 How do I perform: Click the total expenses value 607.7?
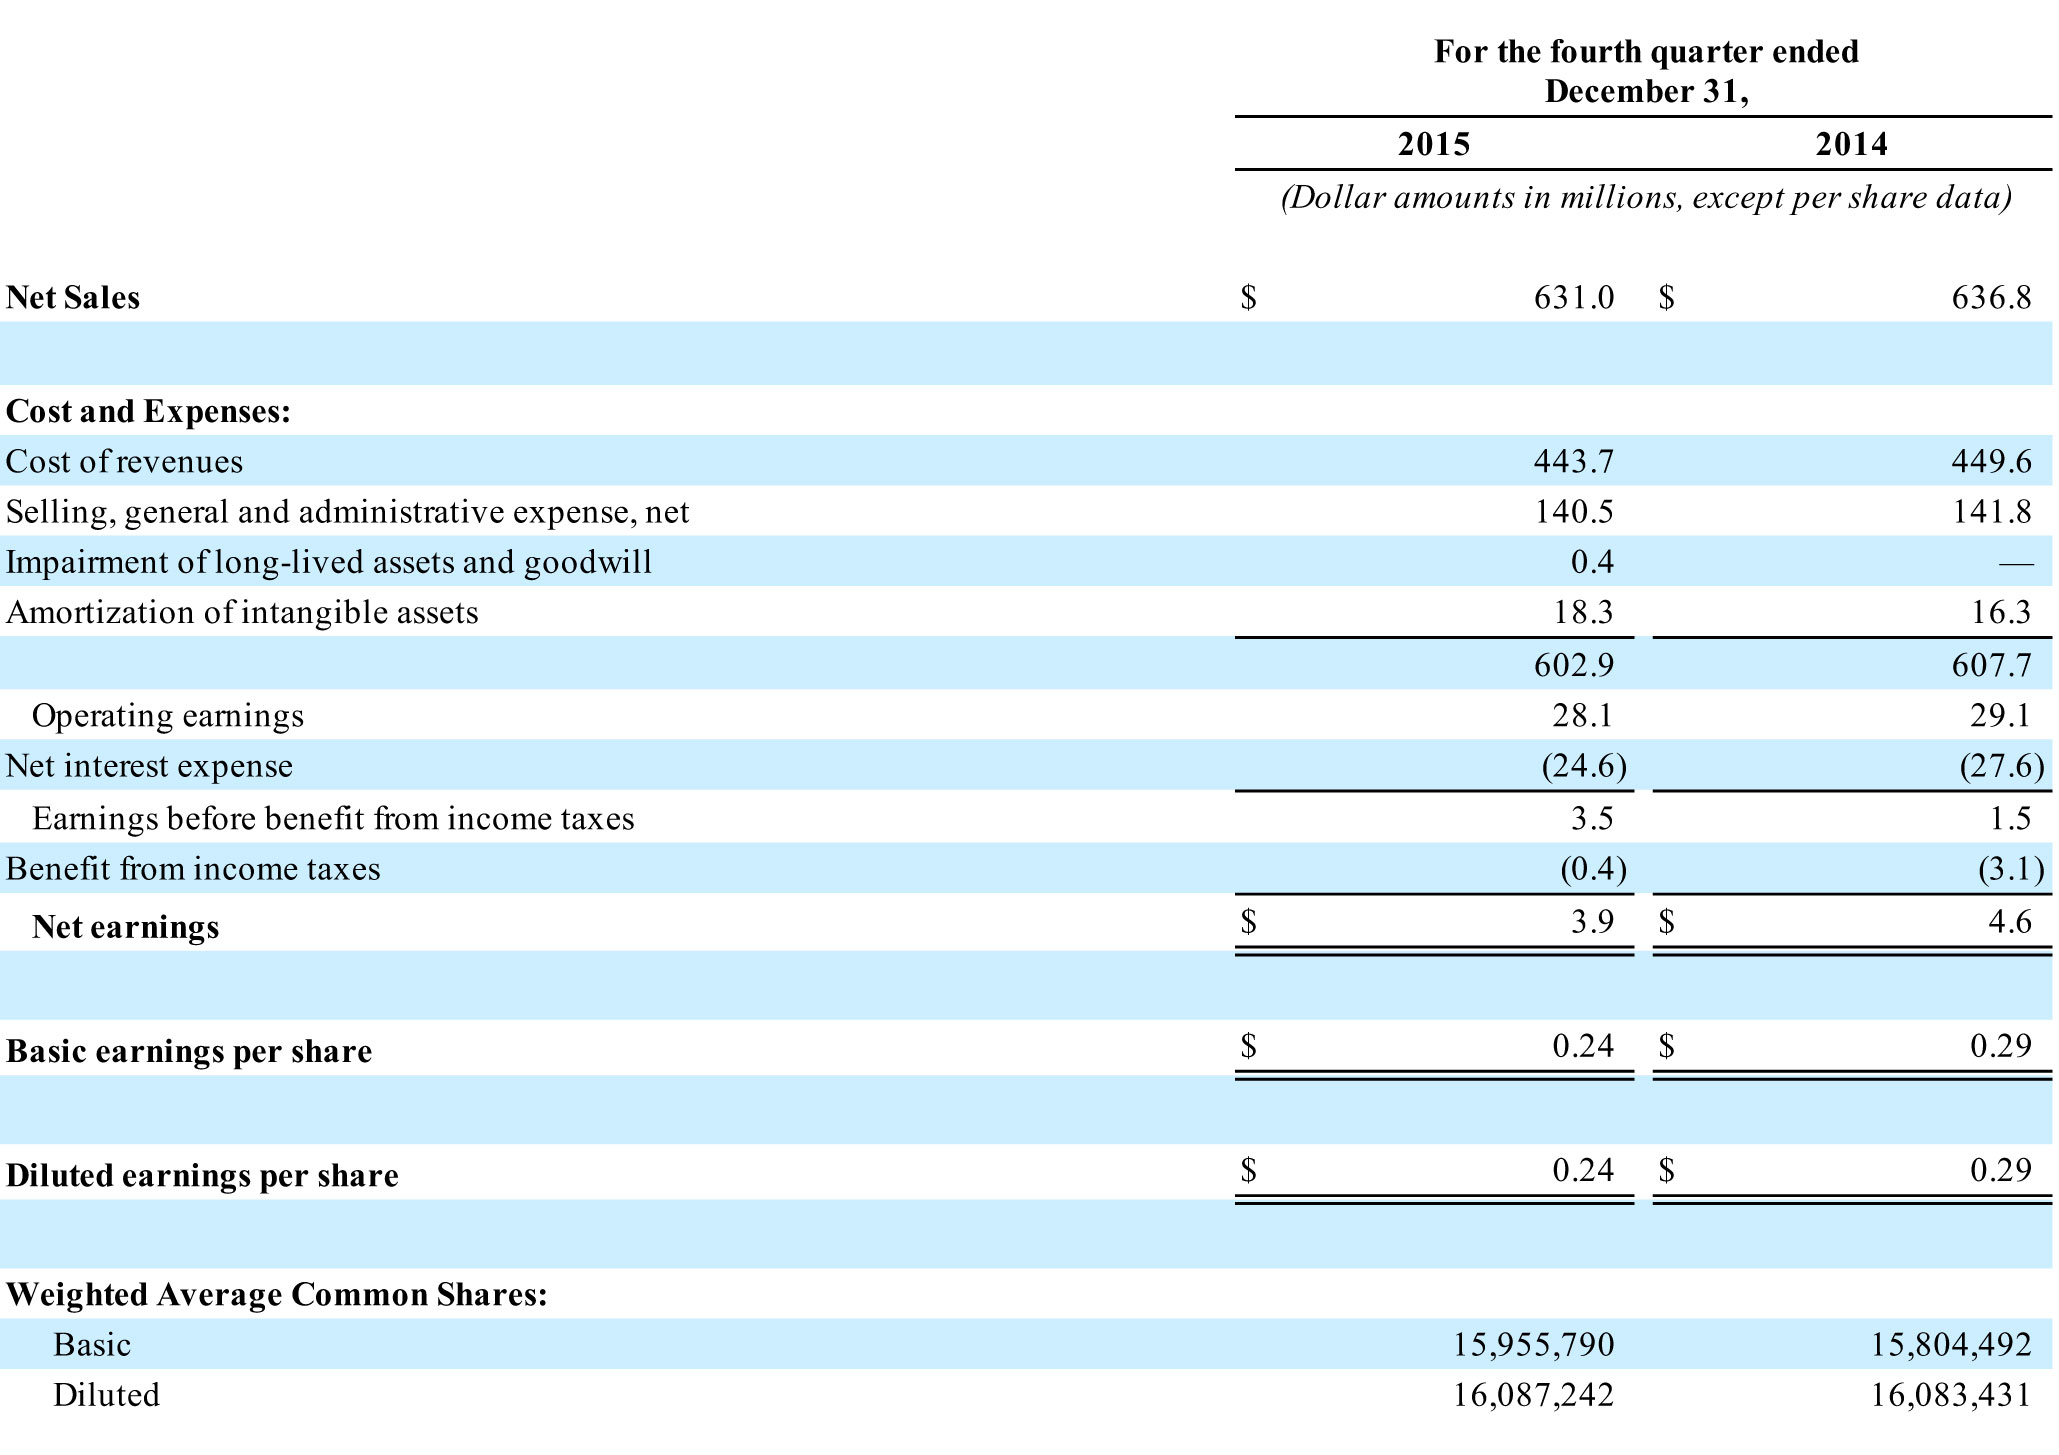[1991, 665]
